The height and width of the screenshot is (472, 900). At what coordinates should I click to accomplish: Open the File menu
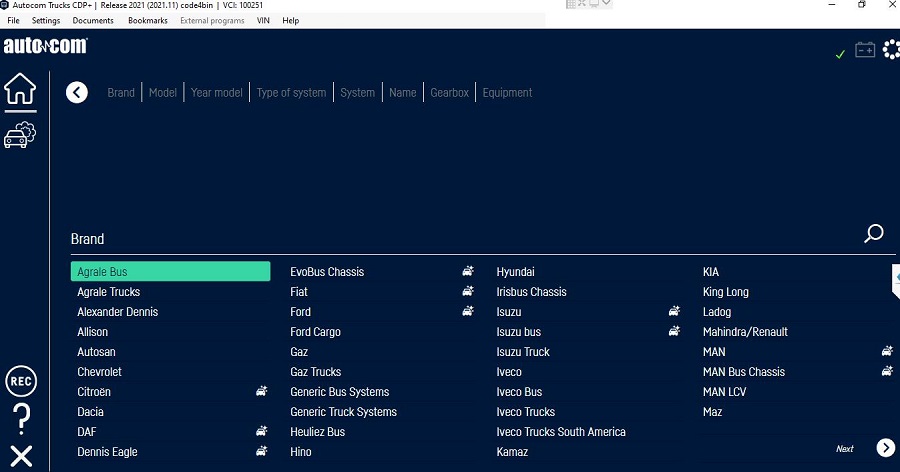click(13, 20)
